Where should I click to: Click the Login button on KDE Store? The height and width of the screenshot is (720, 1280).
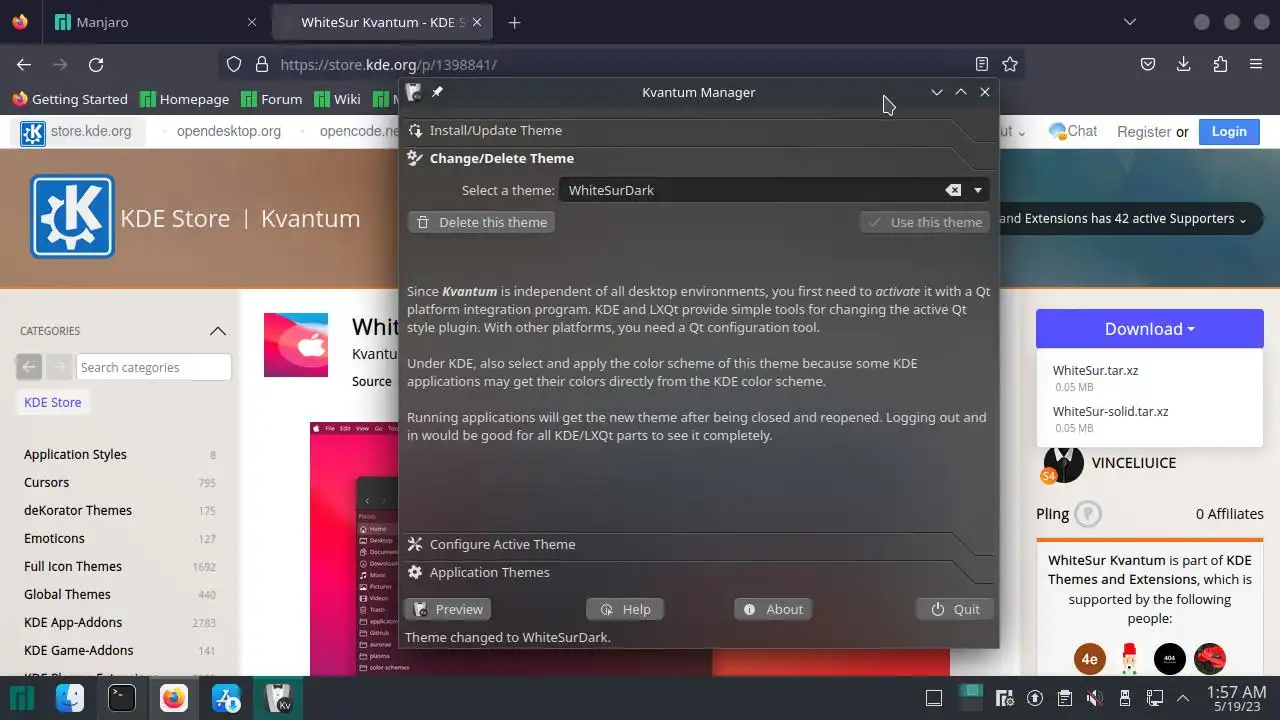click(x=1229, y=131)
